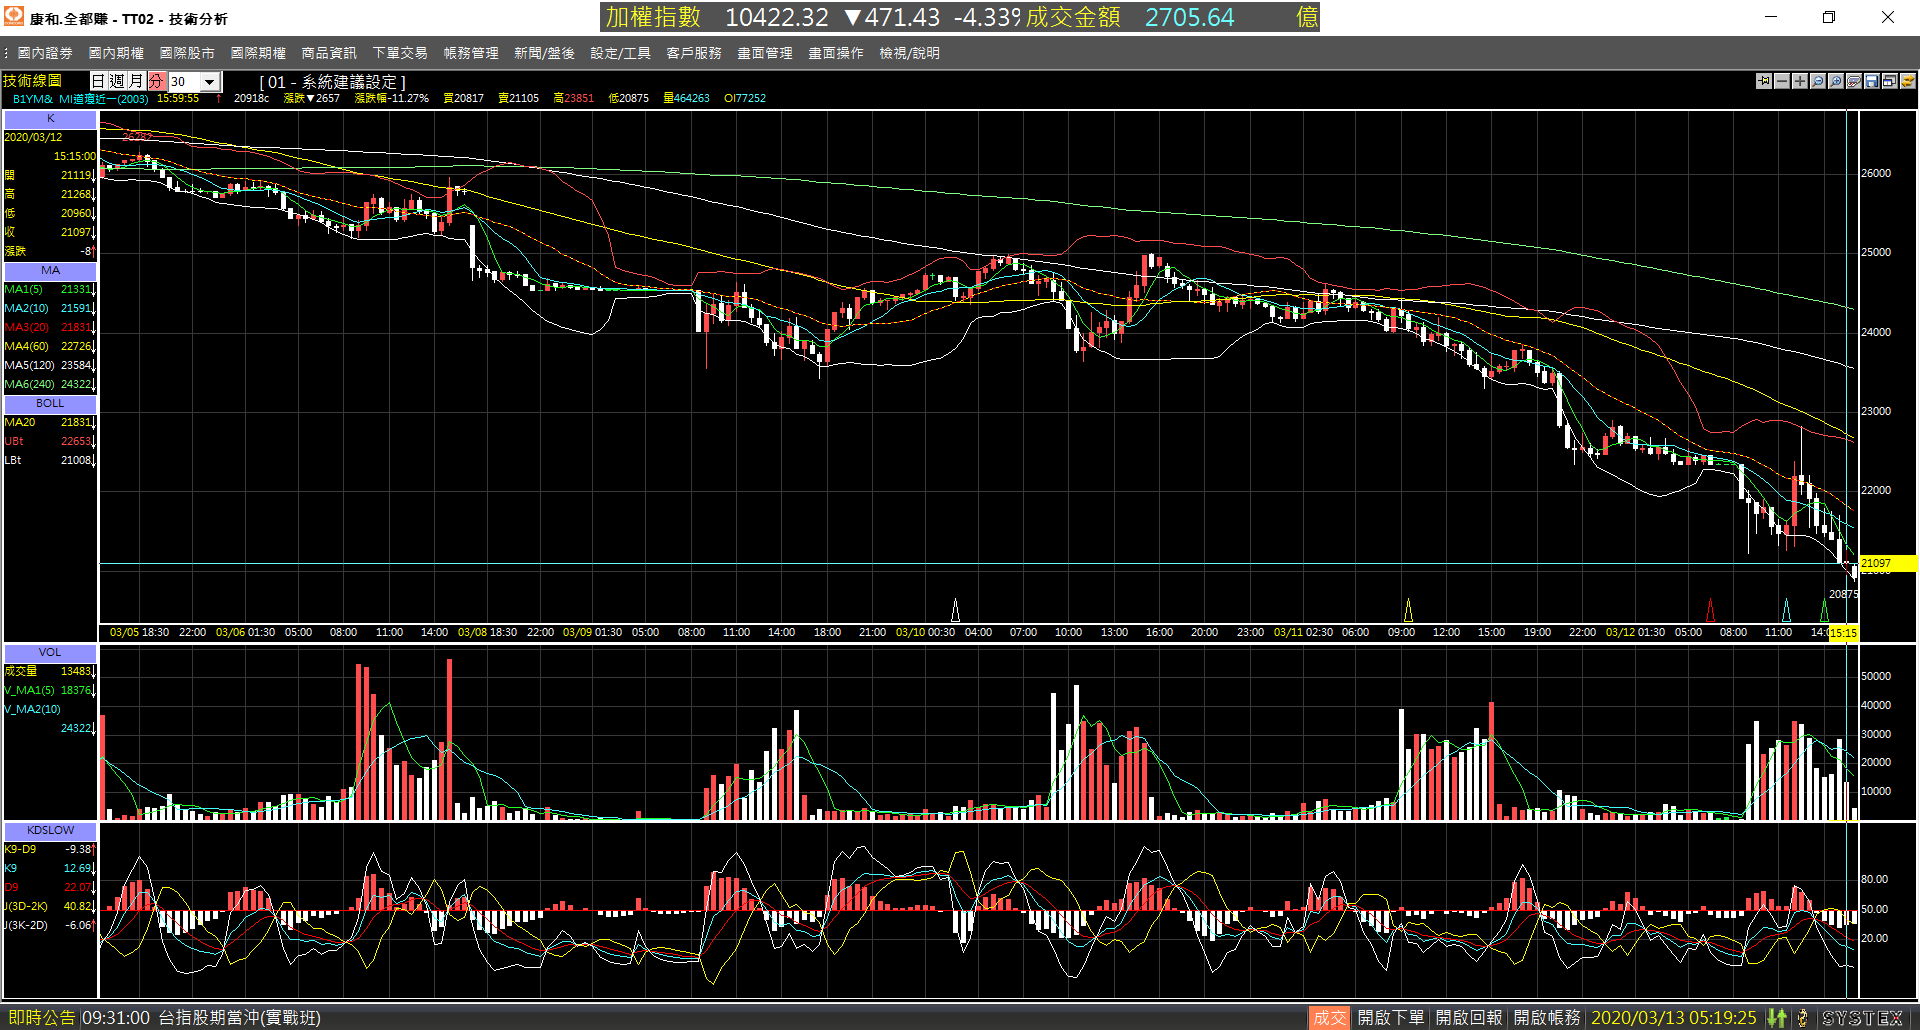Click the eraser drawing tool icon
1920x1030 pixels.
1854,81
